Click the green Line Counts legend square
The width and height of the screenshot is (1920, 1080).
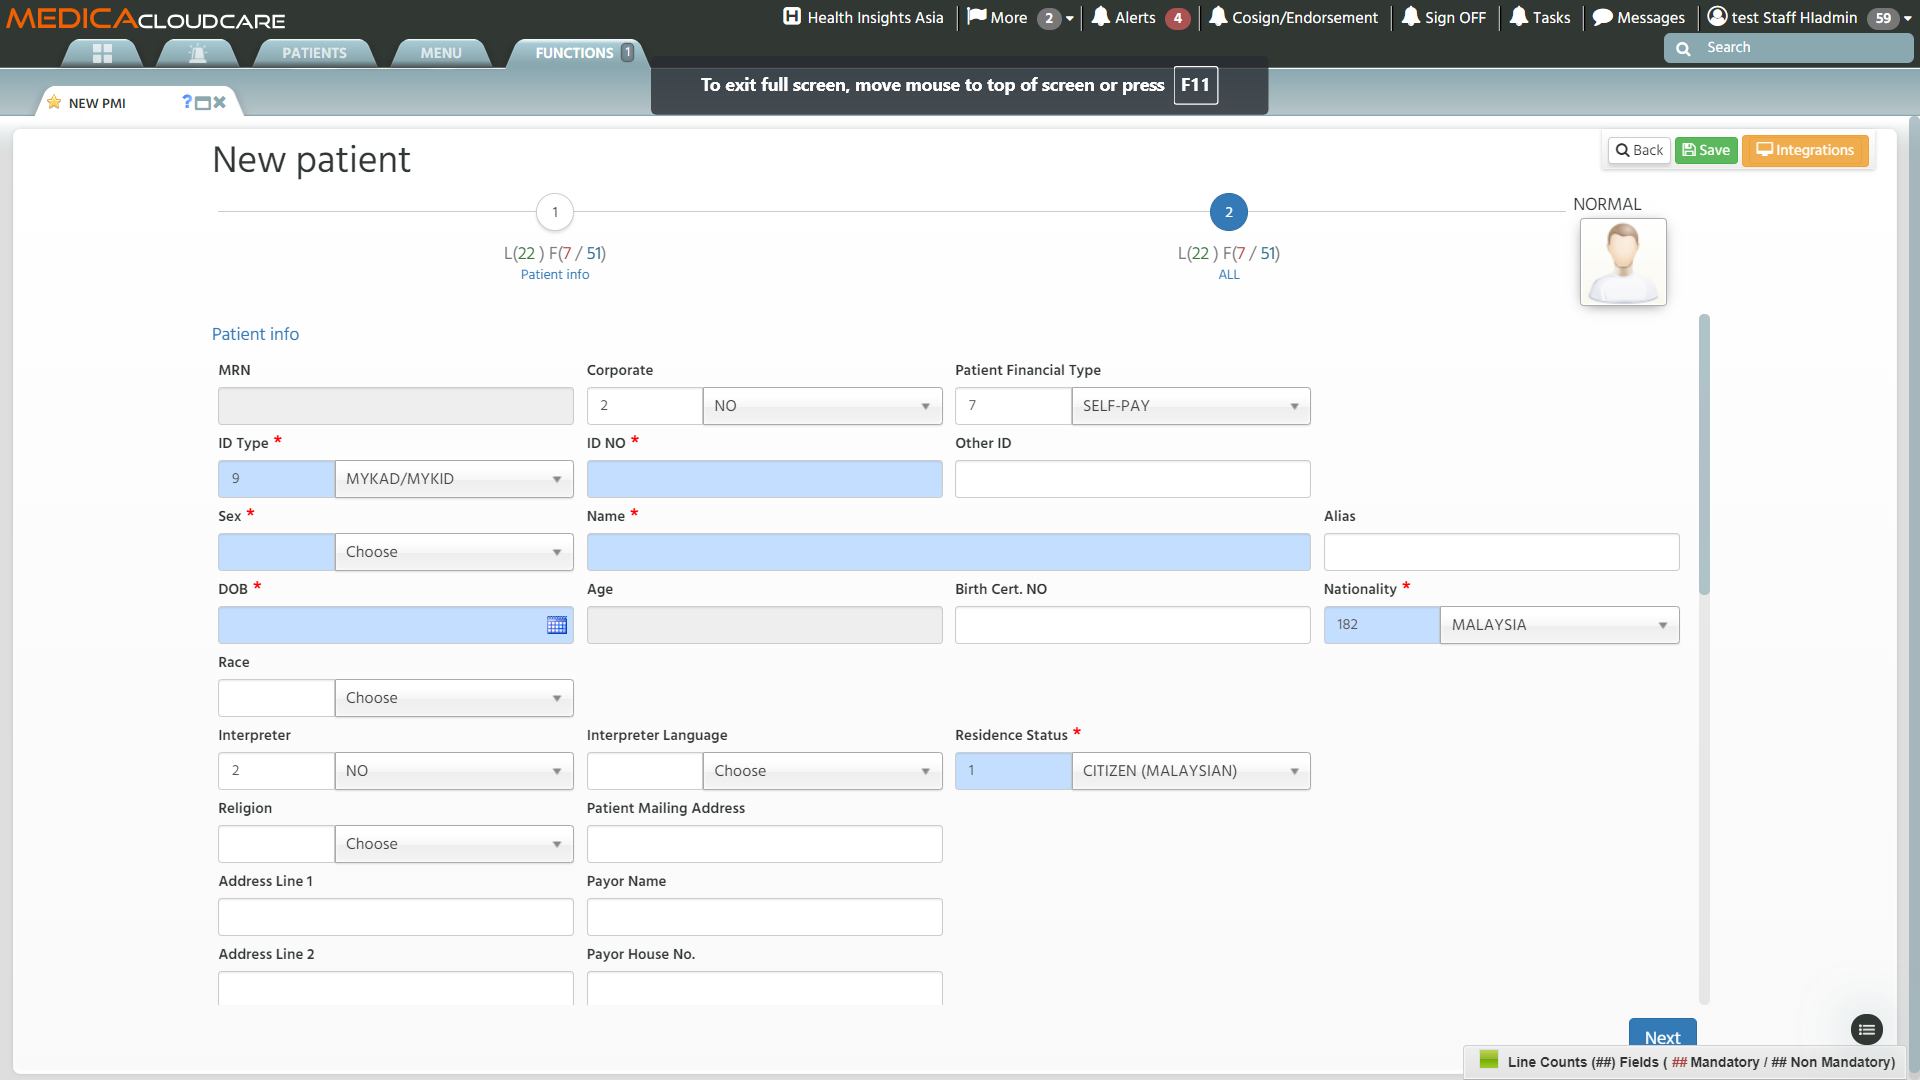click(1488, 1060)
